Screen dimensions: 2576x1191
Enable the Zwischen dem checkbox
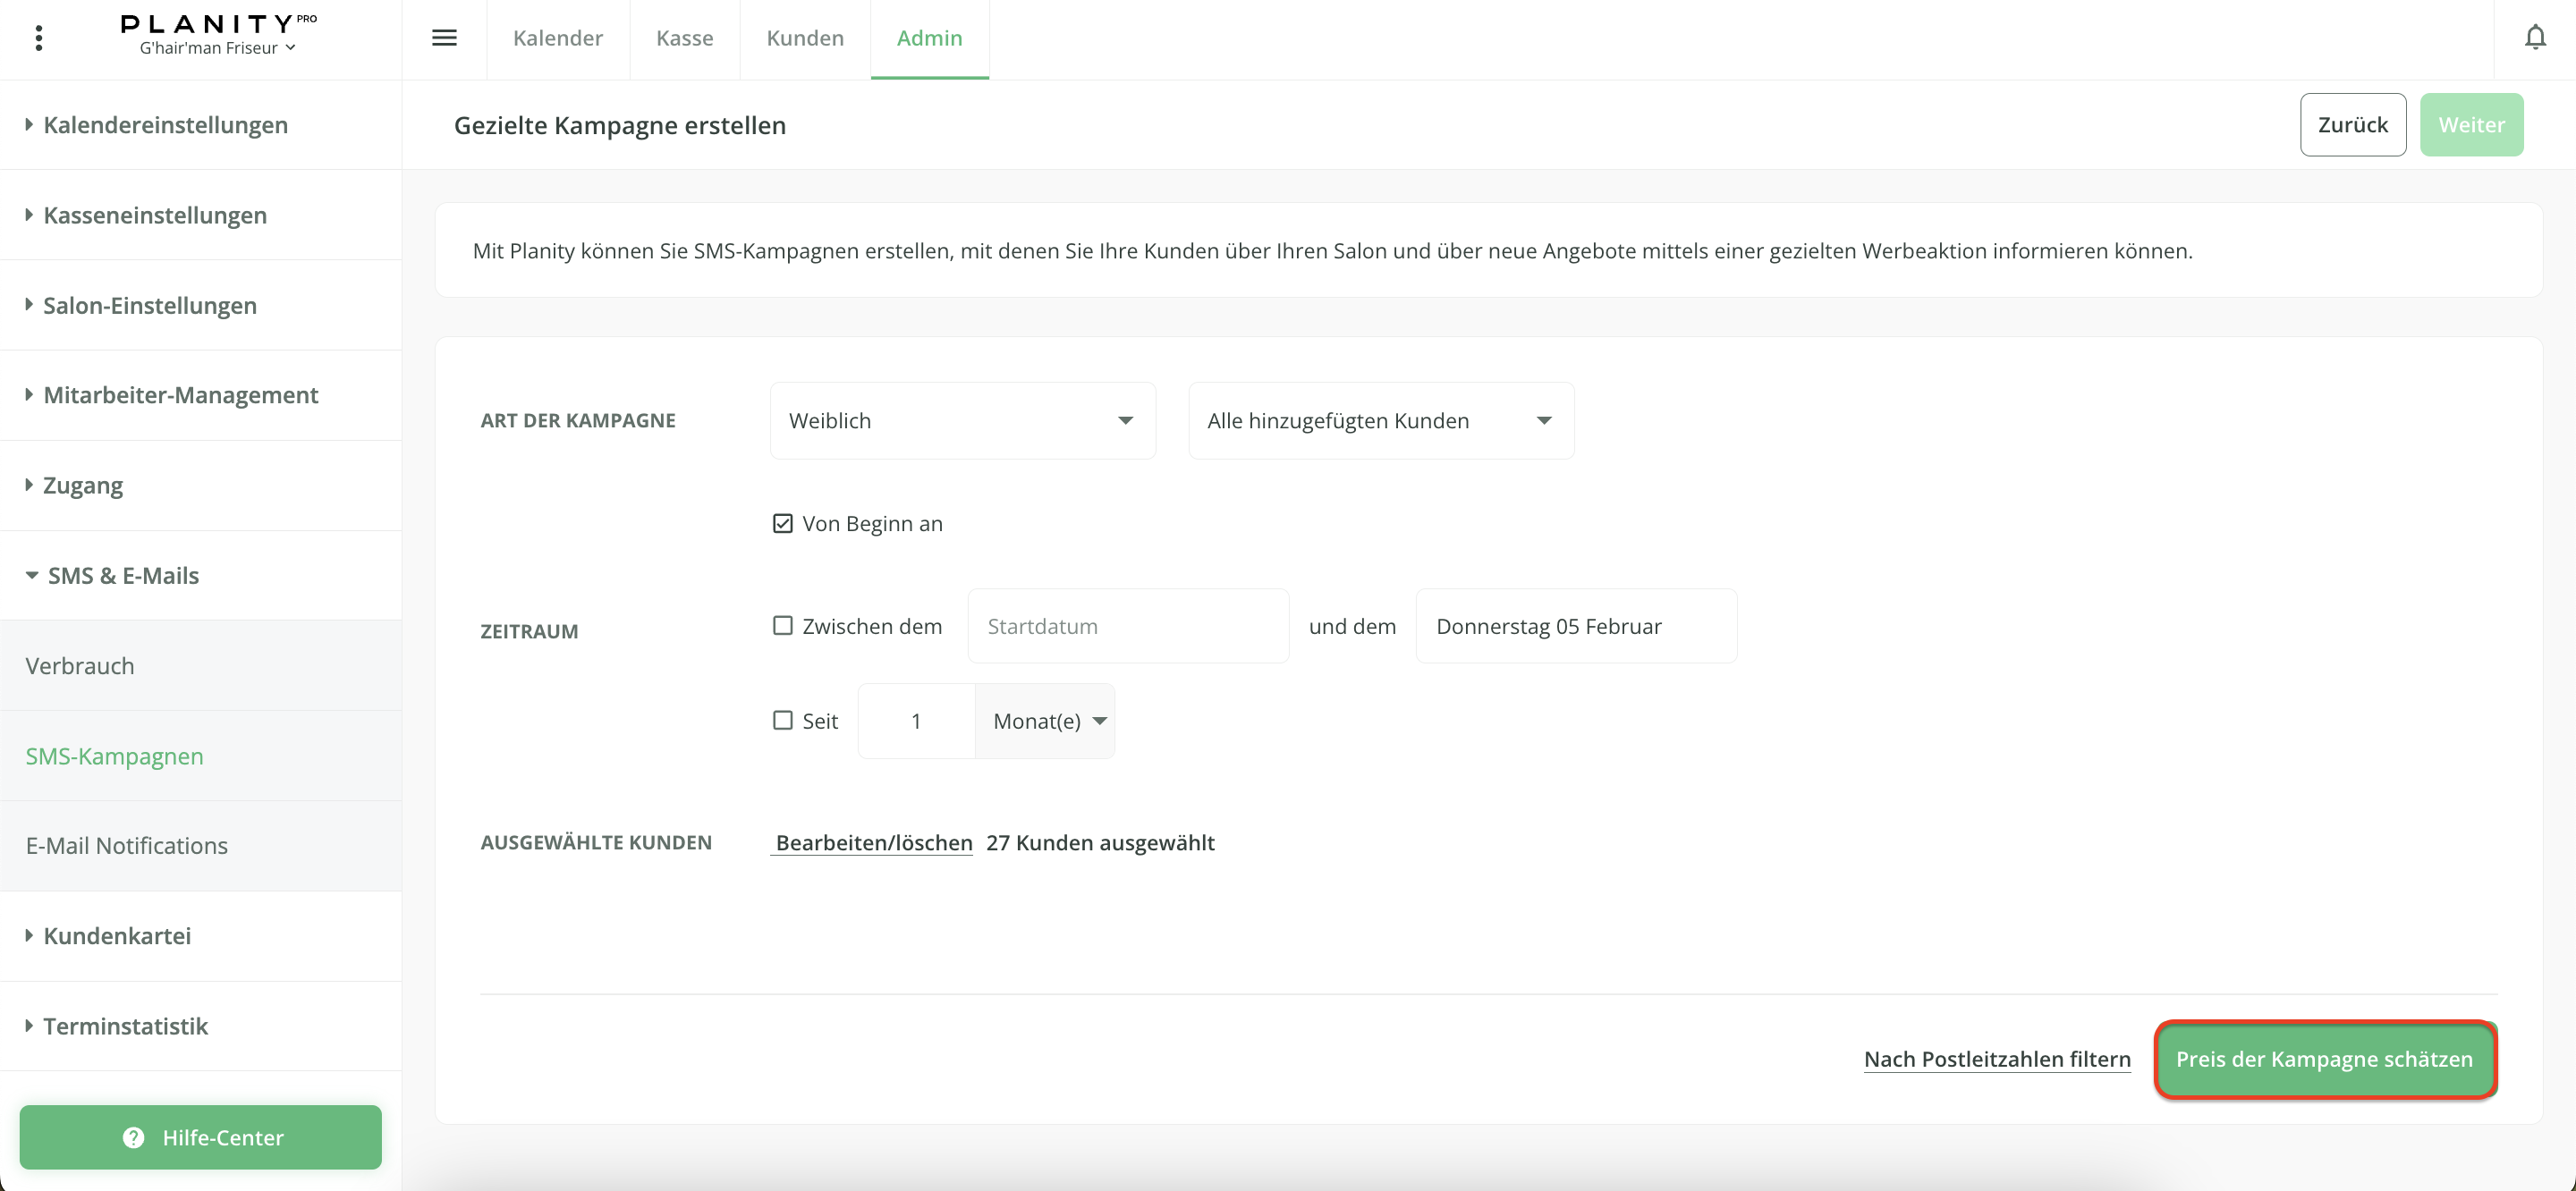click(782, 626)
